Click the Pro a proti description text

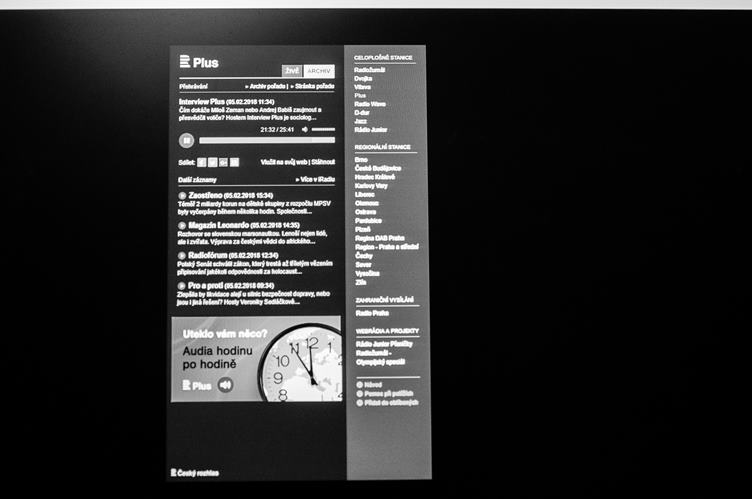click(x=253, y=298)
